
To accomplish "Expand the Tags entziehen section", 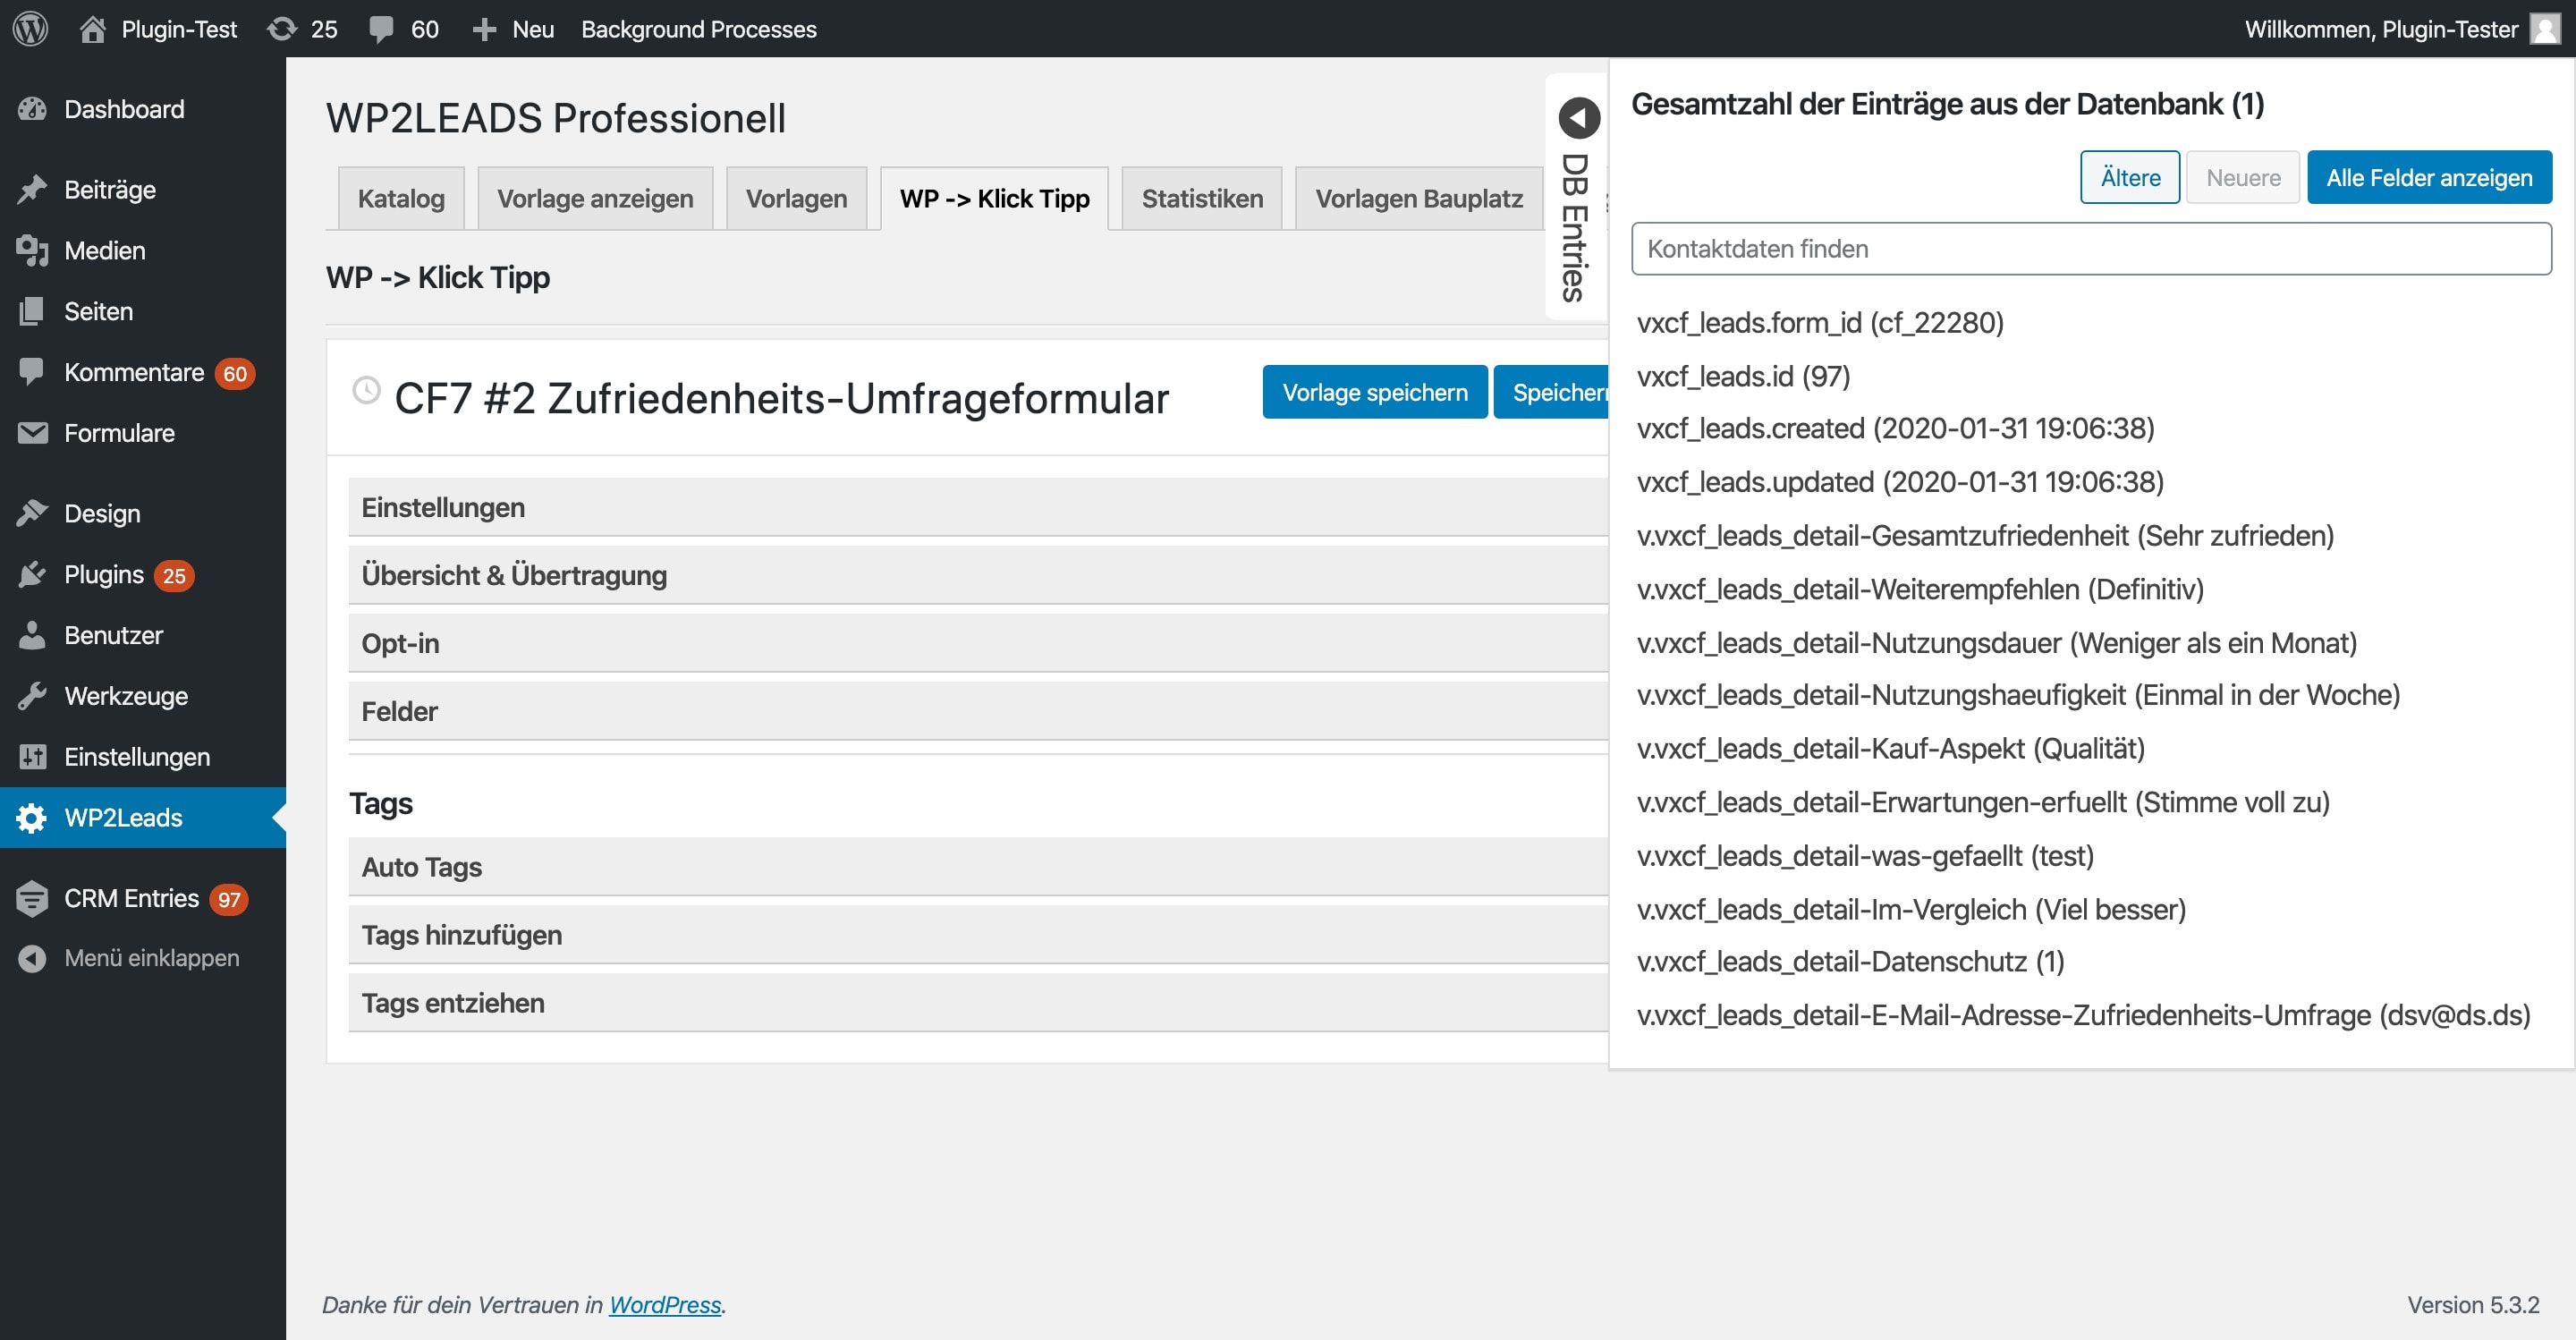I will click(x=978, y=1003).
